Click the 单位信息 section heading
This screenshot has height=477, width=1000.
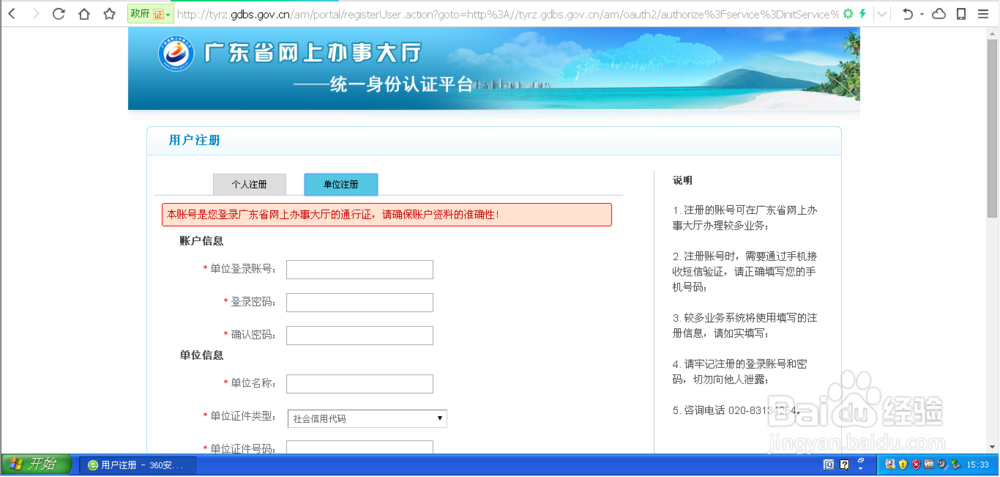coord(202,355)
